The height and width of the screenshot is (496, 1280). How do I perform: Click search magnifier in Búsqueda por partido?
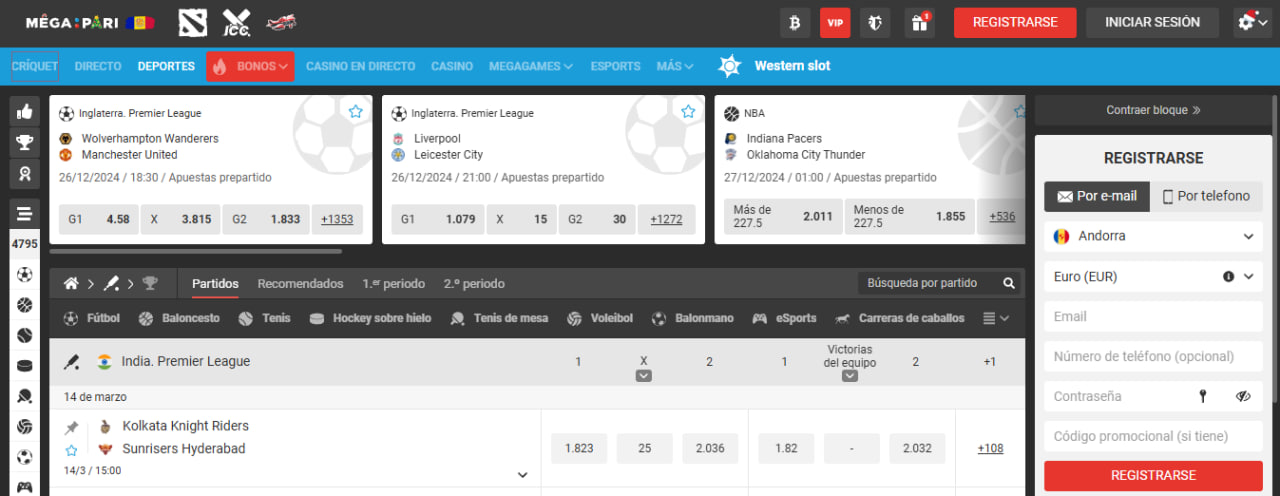tap(1009, 284)
